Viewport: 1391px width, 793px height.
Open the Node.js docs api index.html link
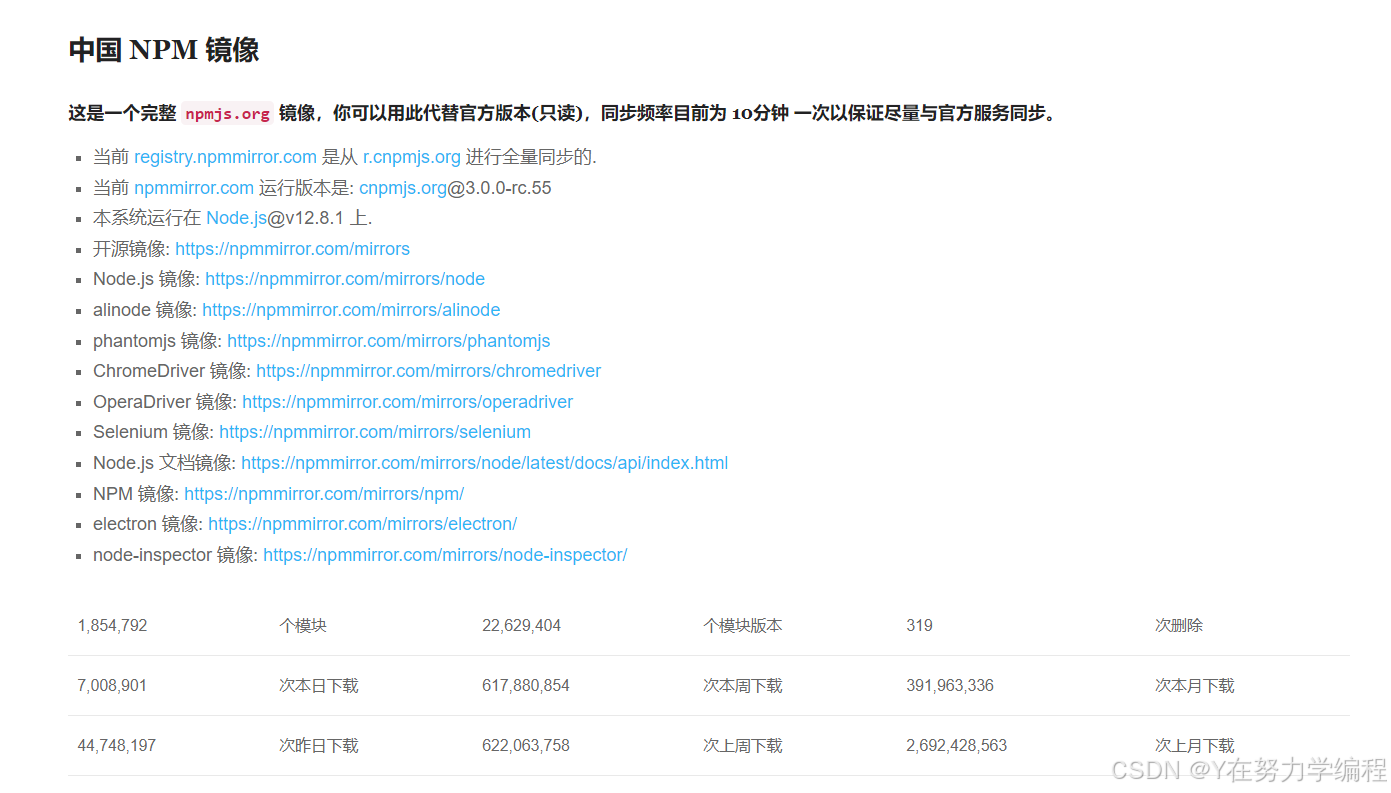484,463
